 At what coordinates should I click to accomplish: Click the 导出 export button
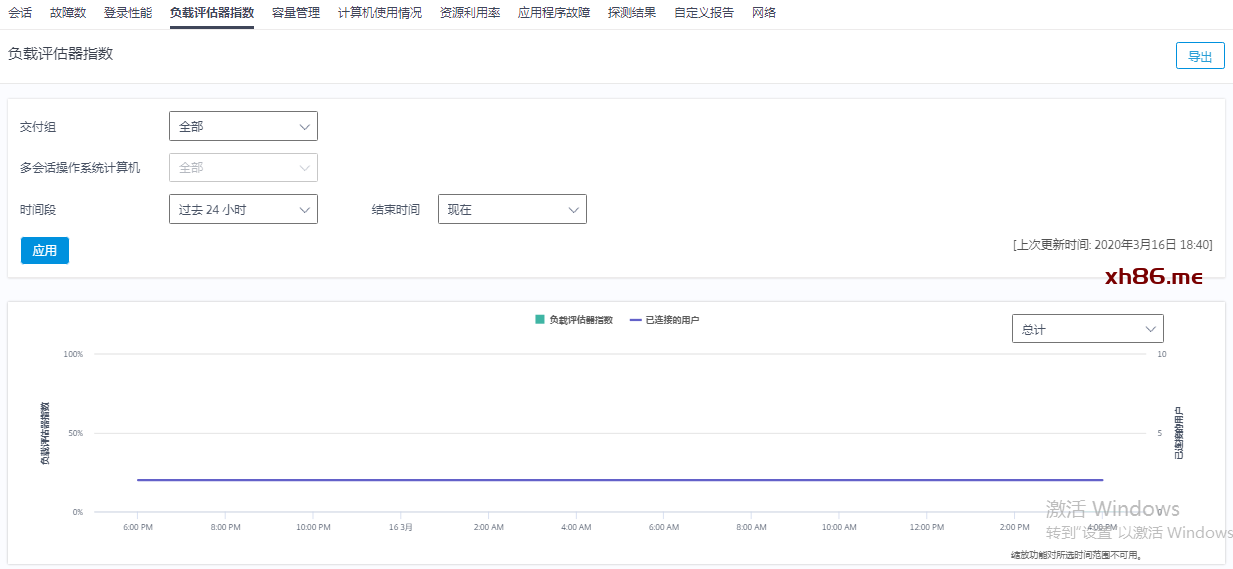point(1200,56)
